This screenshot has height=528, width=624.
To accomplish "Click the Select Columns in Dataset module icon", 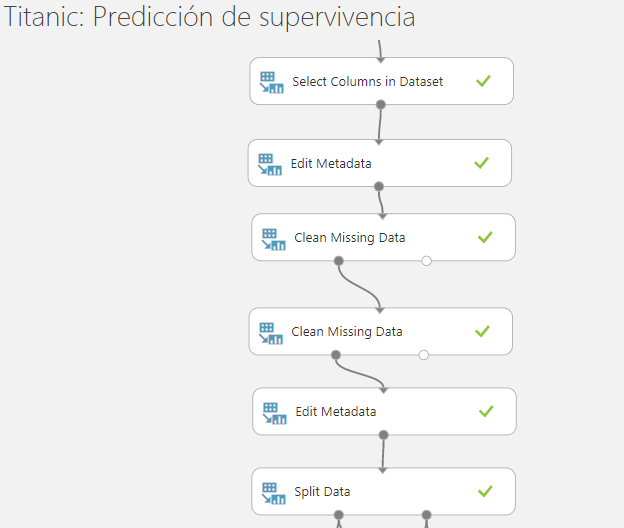I will (271, 82).
